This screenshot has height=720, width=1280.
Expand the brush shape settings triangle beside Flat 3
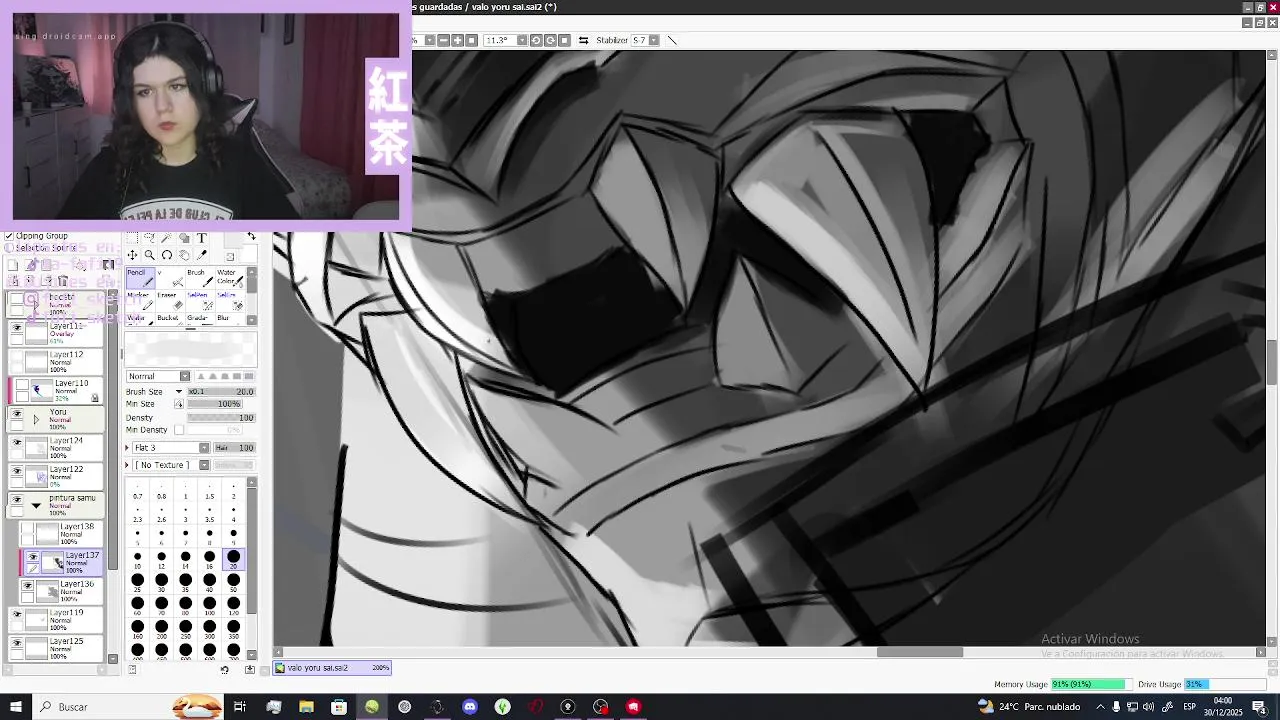tap(128, 448)
